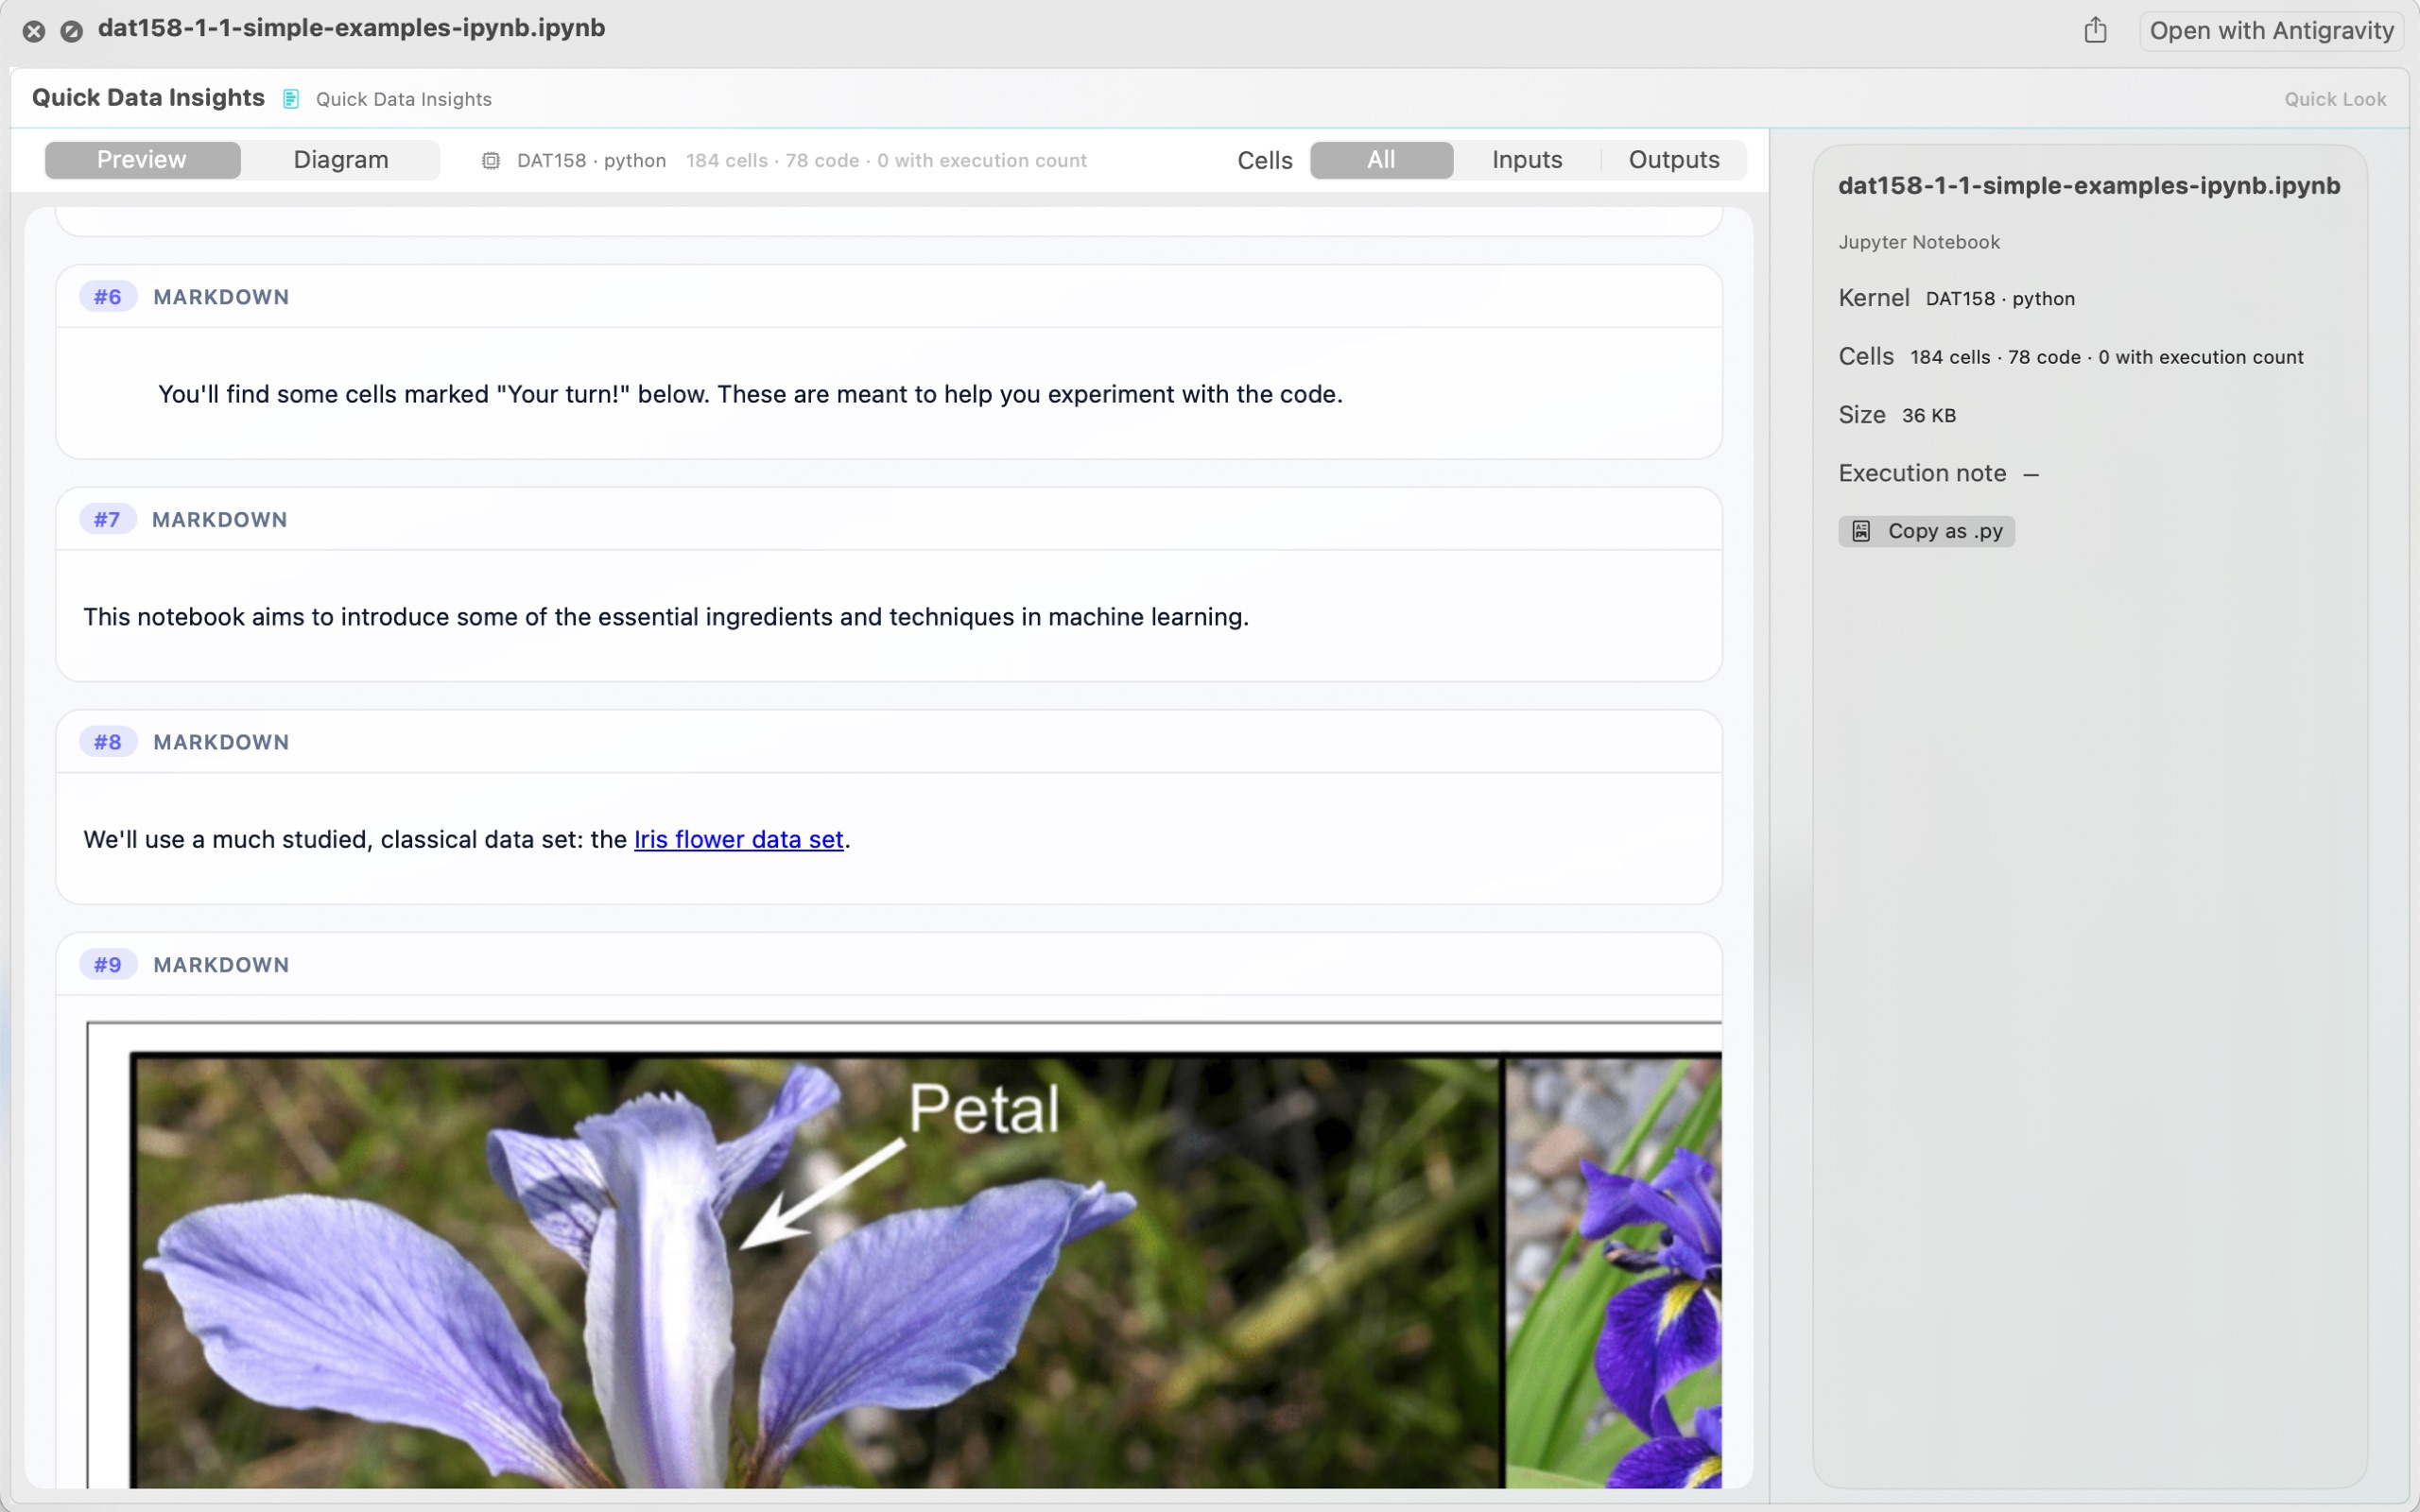2420x1512 pixels.
Task: Click the 'Quick Look' label at top right
Action: 2335,99
